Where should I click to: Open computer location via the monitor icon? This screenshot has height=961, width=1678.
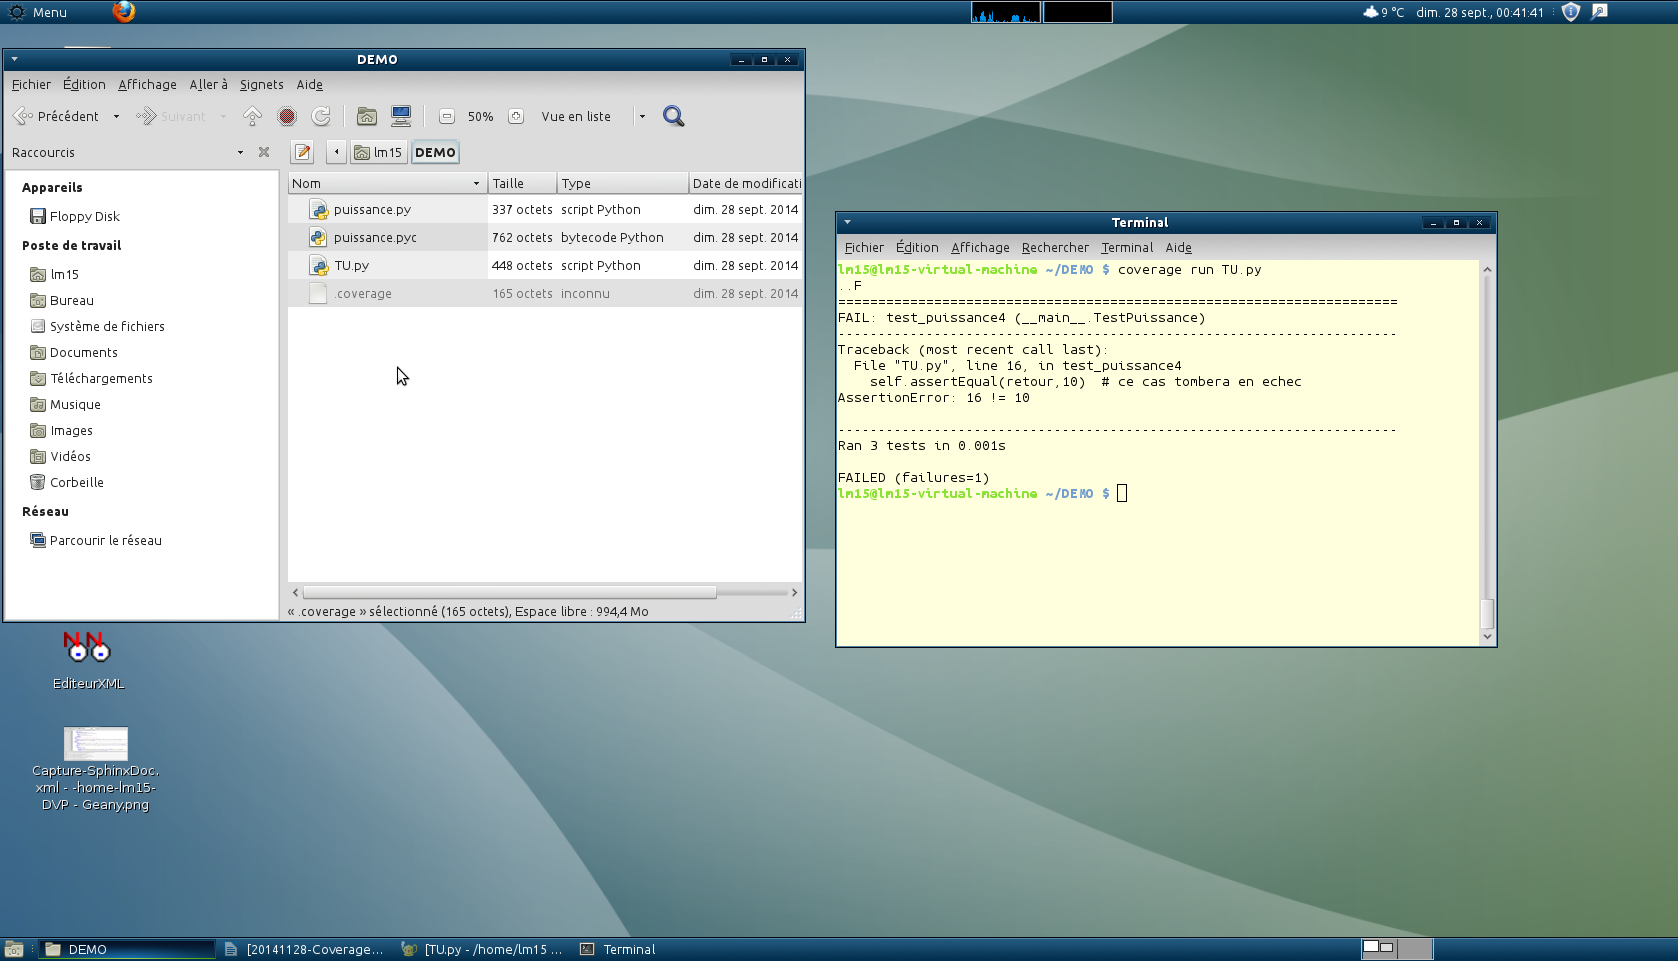[x=401, y=116]
